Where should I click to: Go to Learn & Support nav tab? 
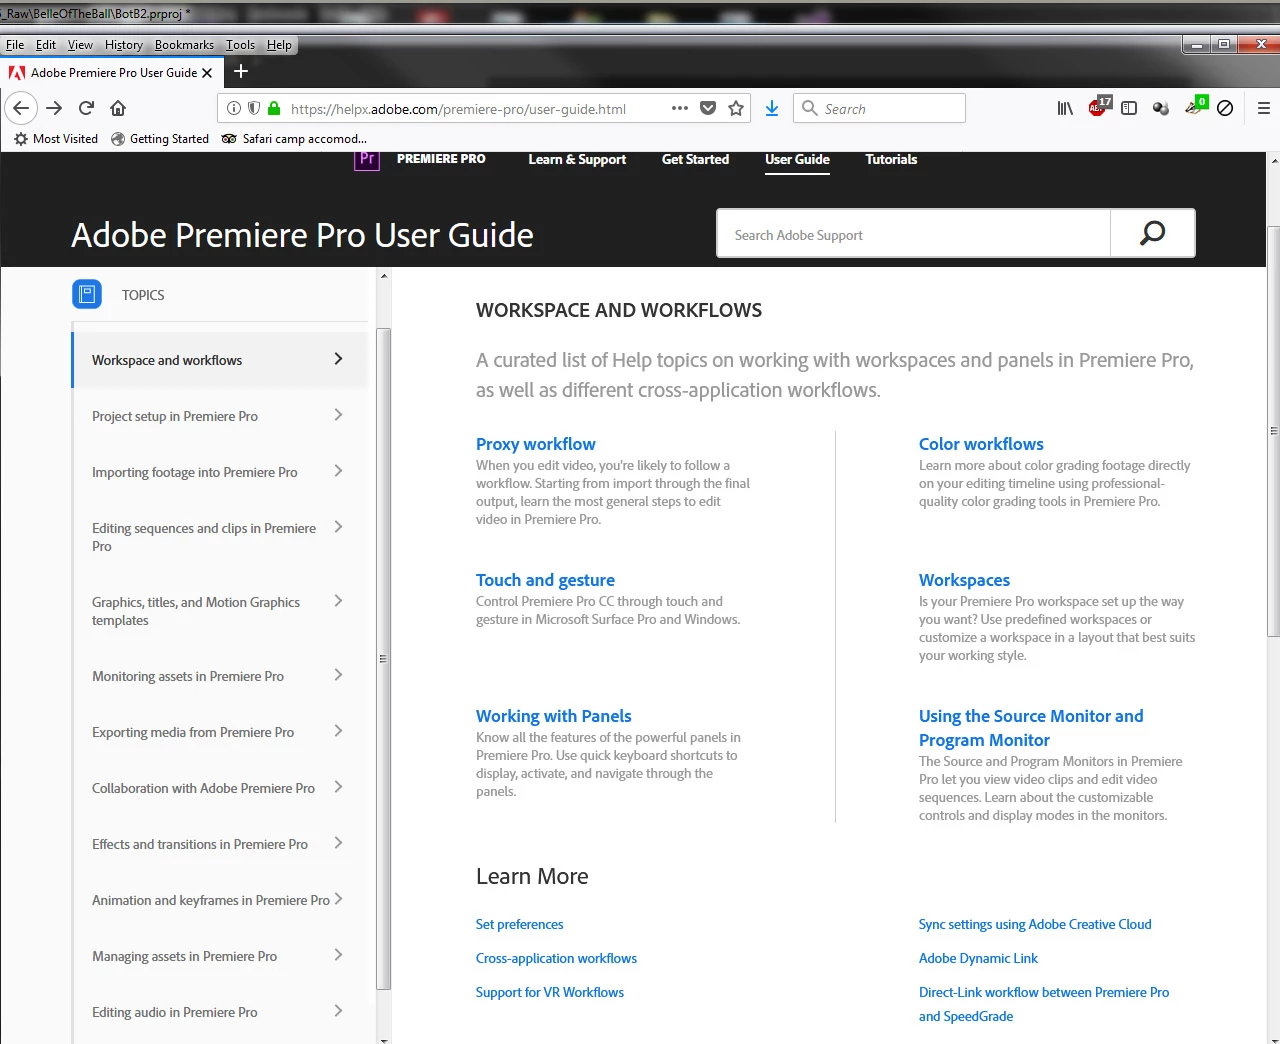click(x=577, y=159)
